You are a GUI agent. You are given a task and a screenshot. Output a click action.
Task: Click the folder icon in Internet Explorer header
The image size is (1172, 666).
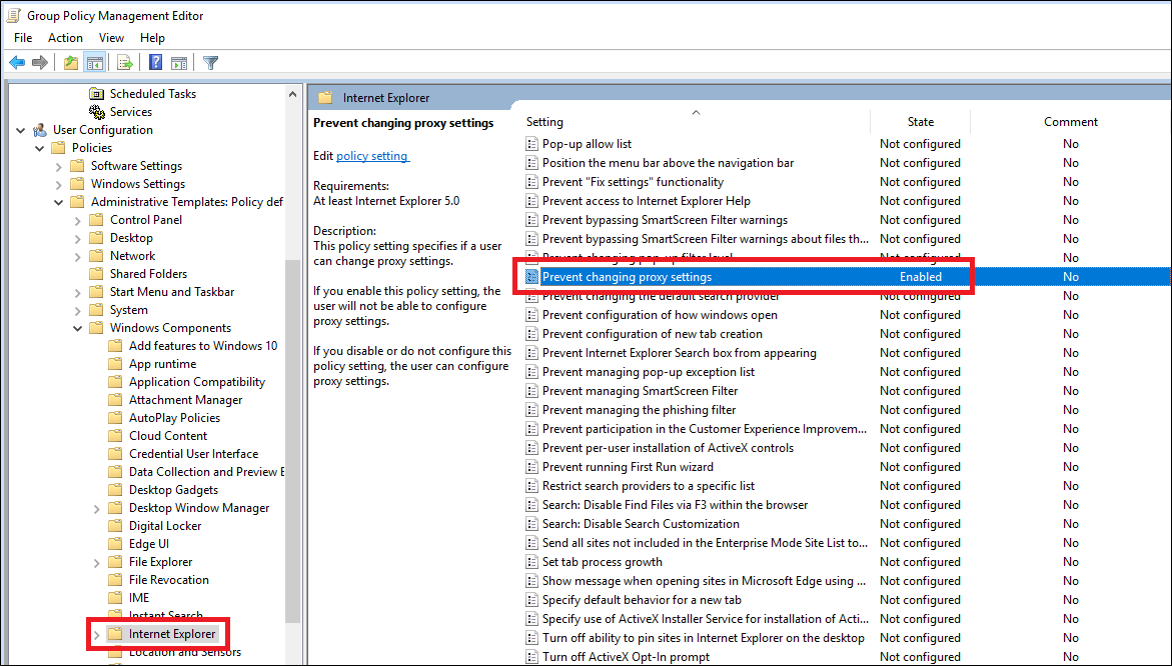click(325, 98)
